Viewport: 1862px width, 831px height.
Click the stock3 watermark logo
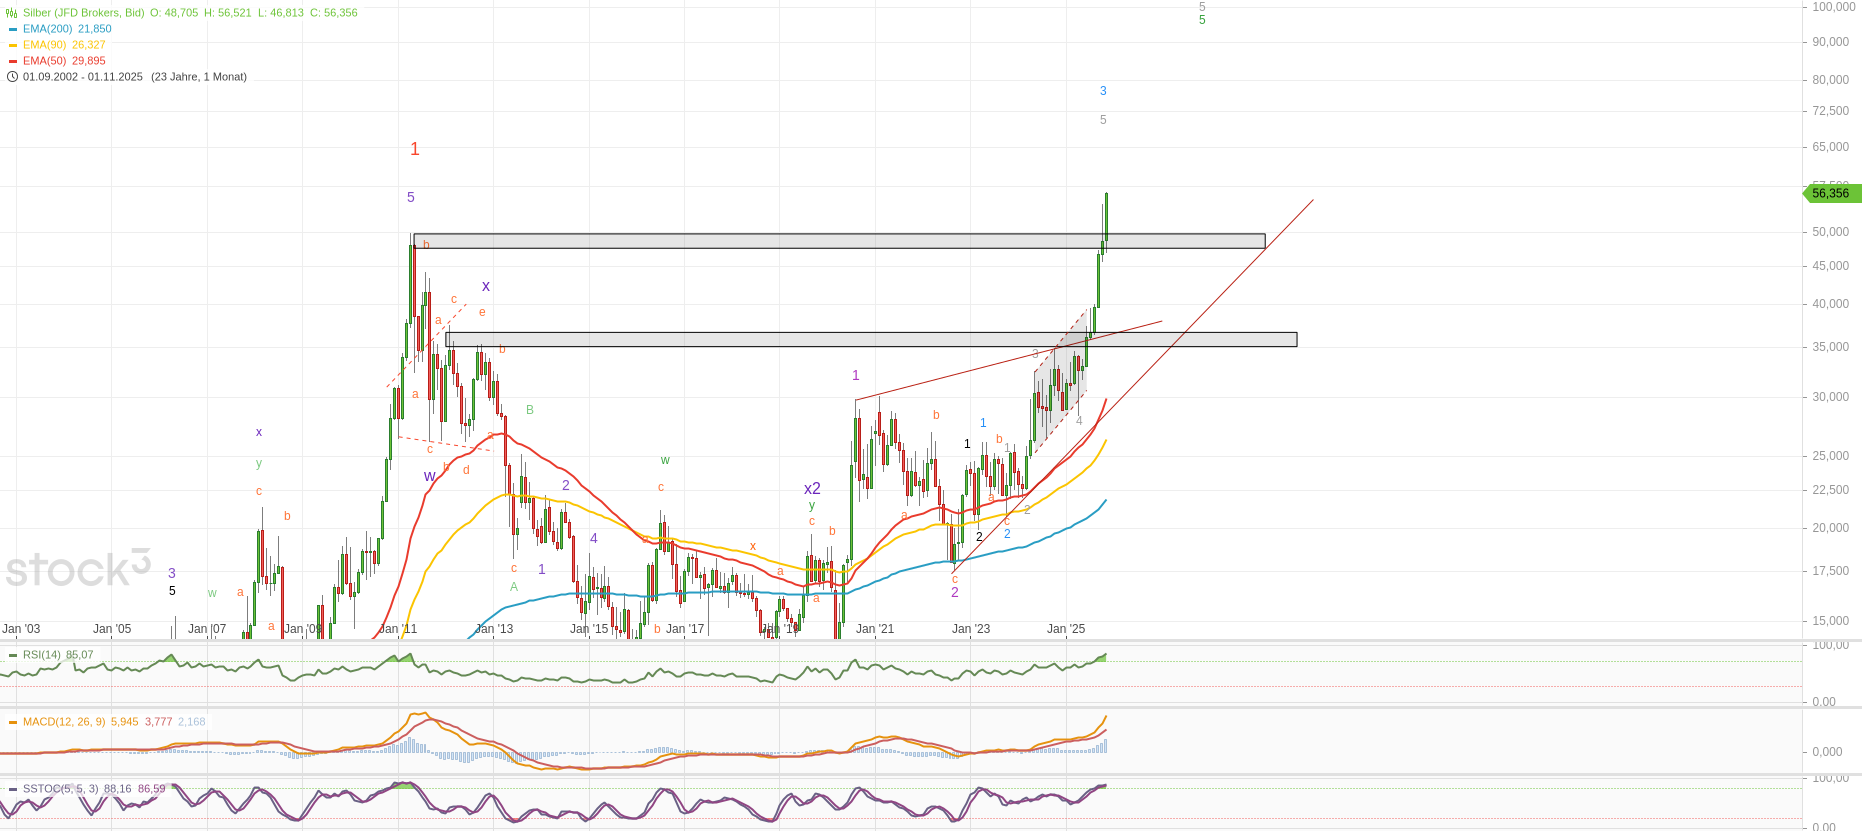pos(78,569)
